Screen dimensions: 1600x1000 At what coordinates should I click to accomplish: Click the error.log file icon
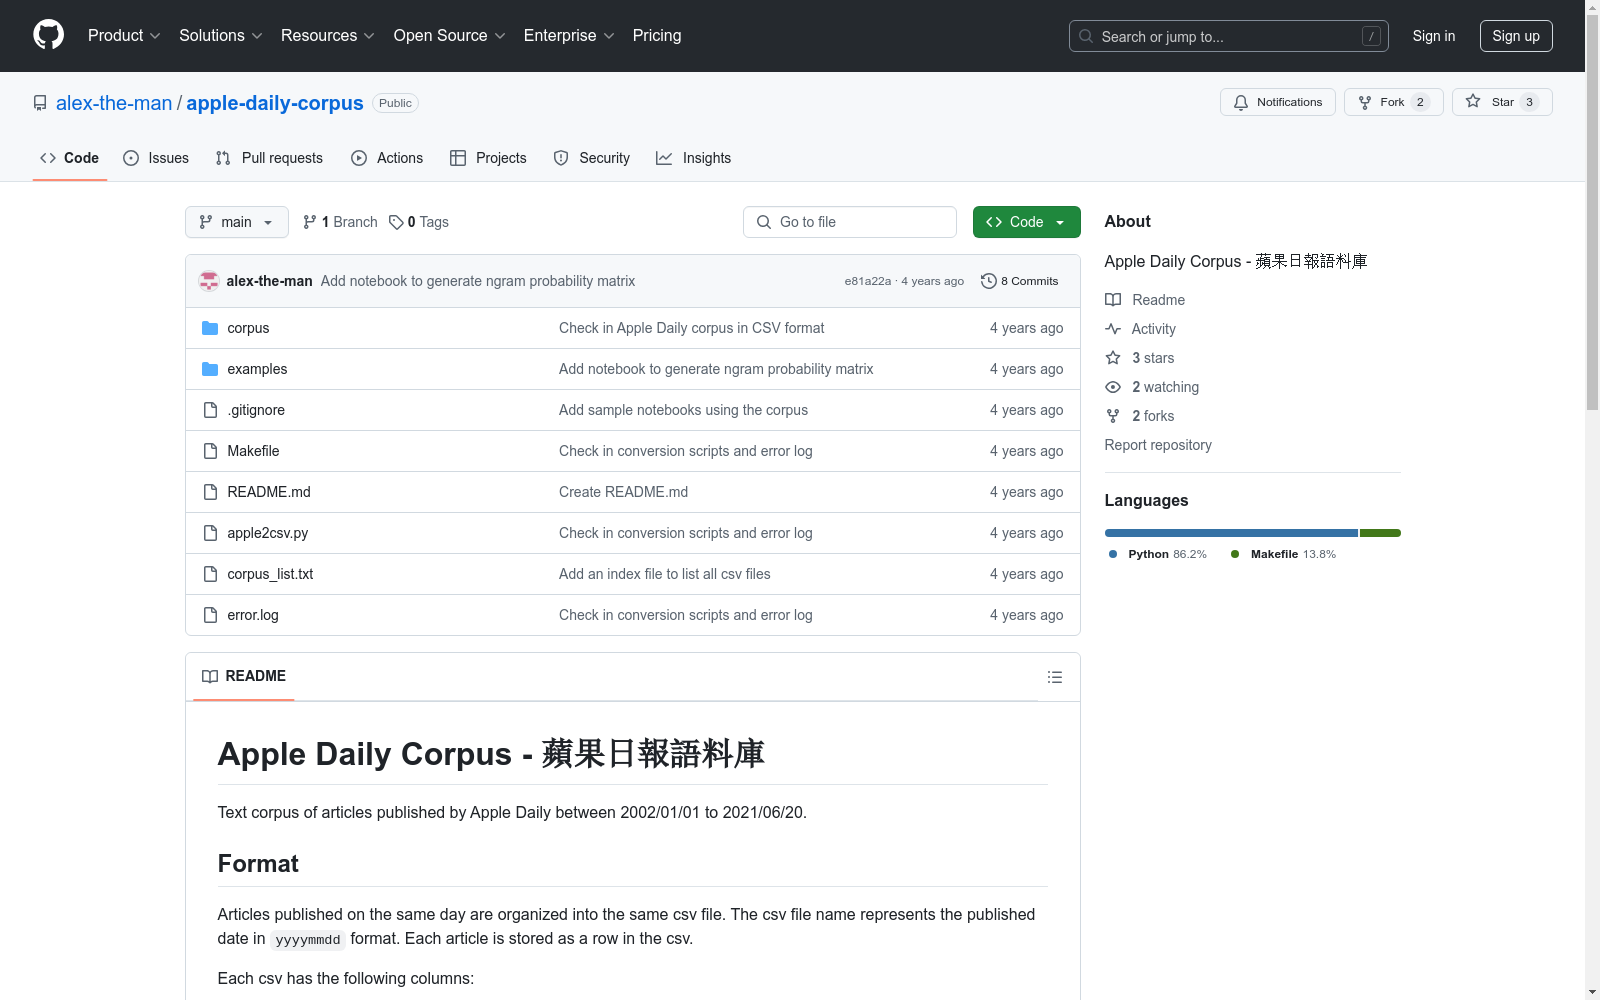click(210, 615)
